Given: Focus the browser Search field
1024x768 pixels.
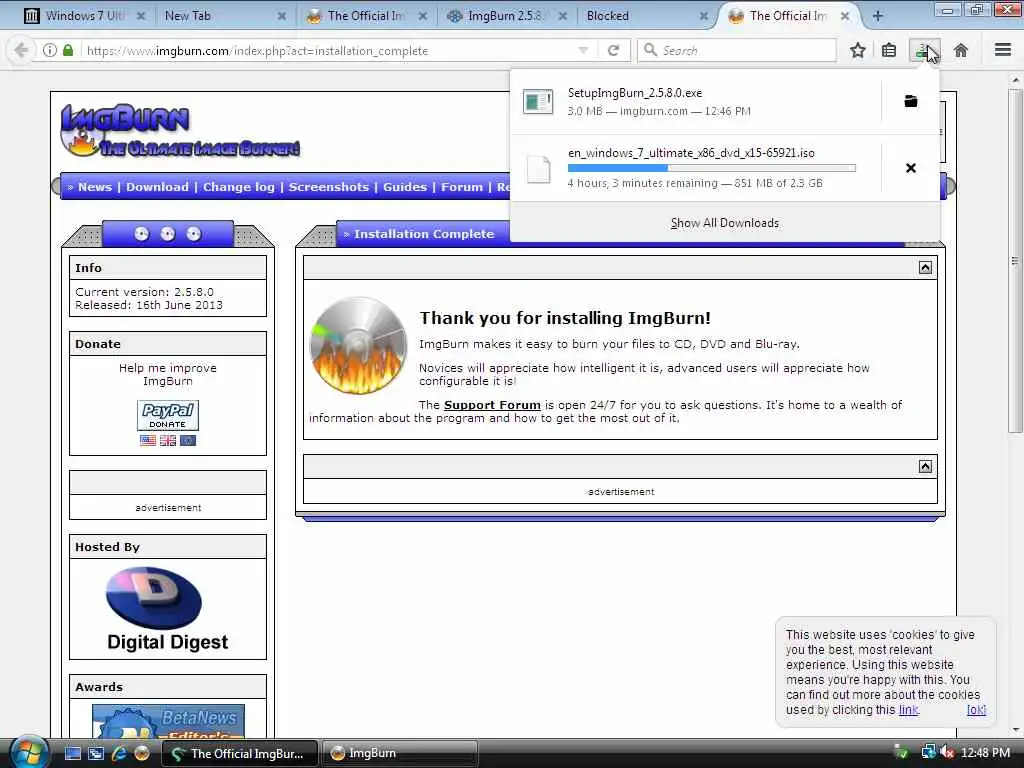Looking at the screenshot, I should pyautogui.click(x=737, y=50).
